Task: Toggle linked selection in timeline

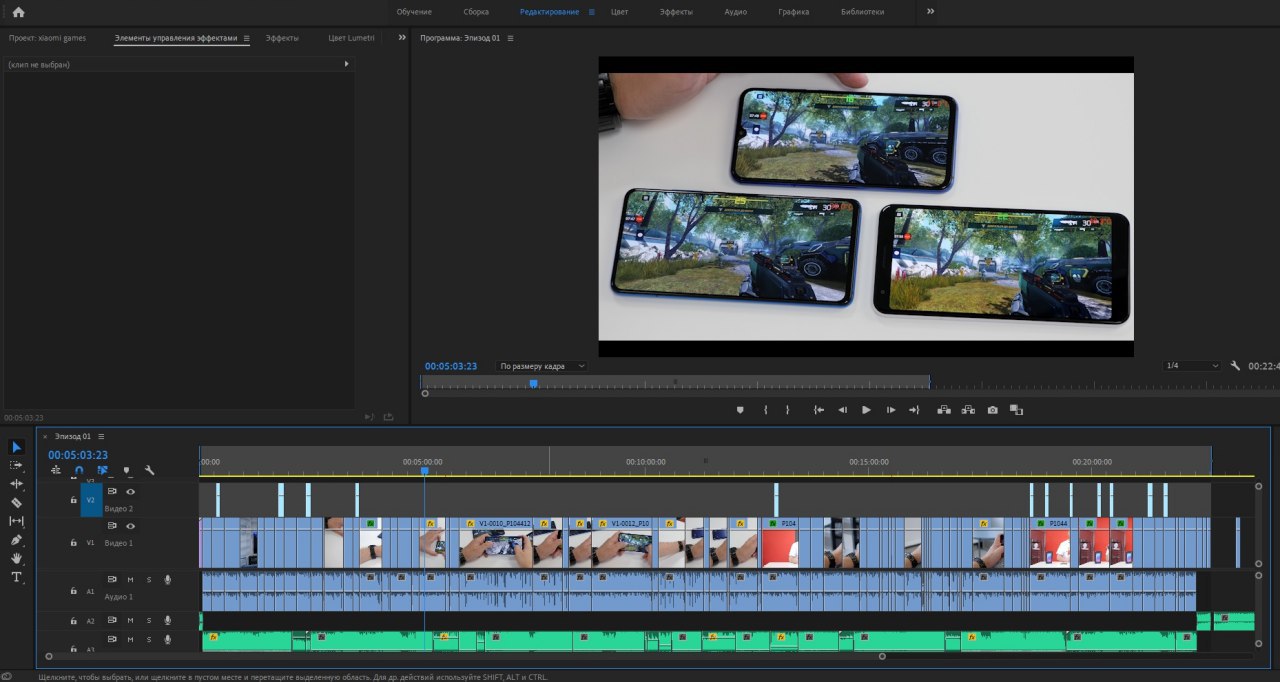Action: tap(102, 470)
